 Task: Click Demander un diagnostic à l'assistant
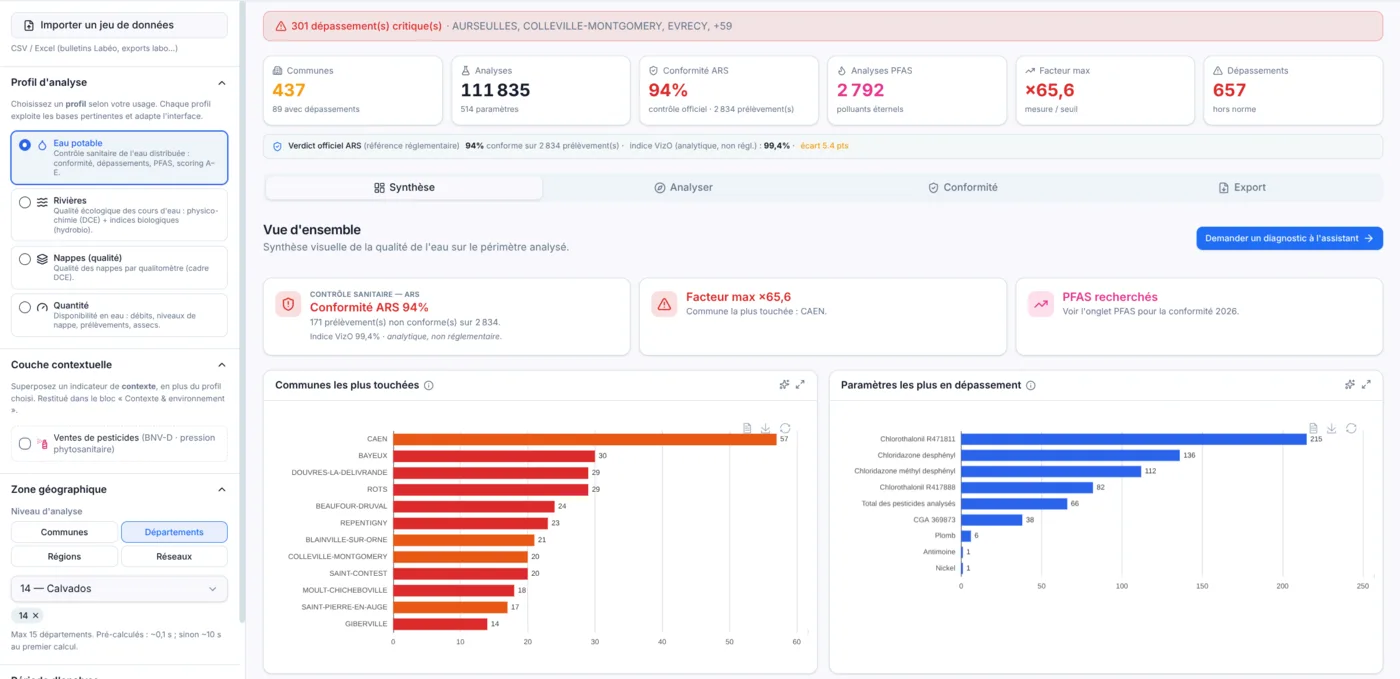(x=1289, y=238)
